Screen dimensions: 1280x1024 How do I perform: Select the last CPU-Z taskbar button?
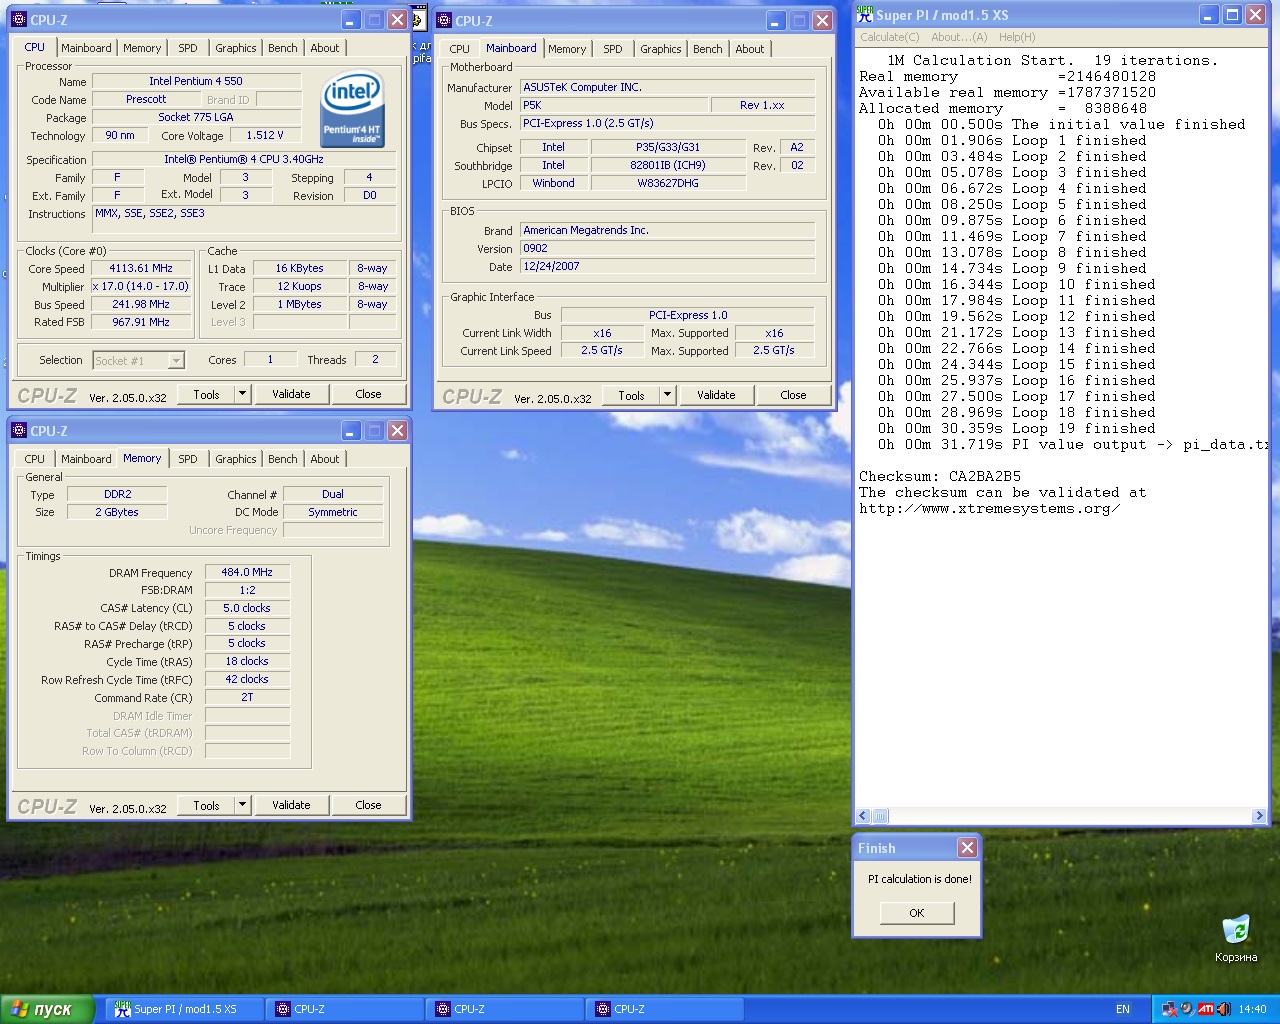point(663,1009)
